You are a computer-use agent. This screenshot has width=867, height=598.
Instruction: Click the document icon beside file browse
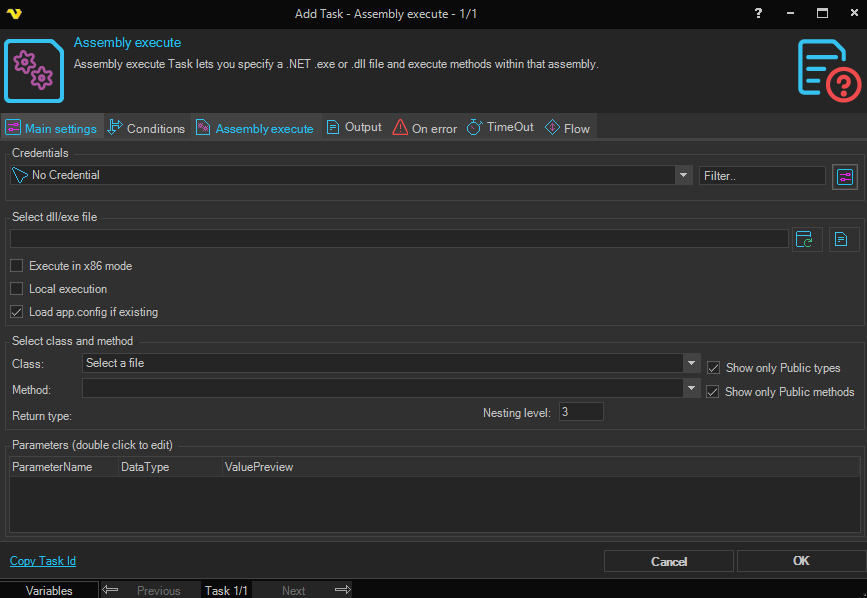coord(842,239)
